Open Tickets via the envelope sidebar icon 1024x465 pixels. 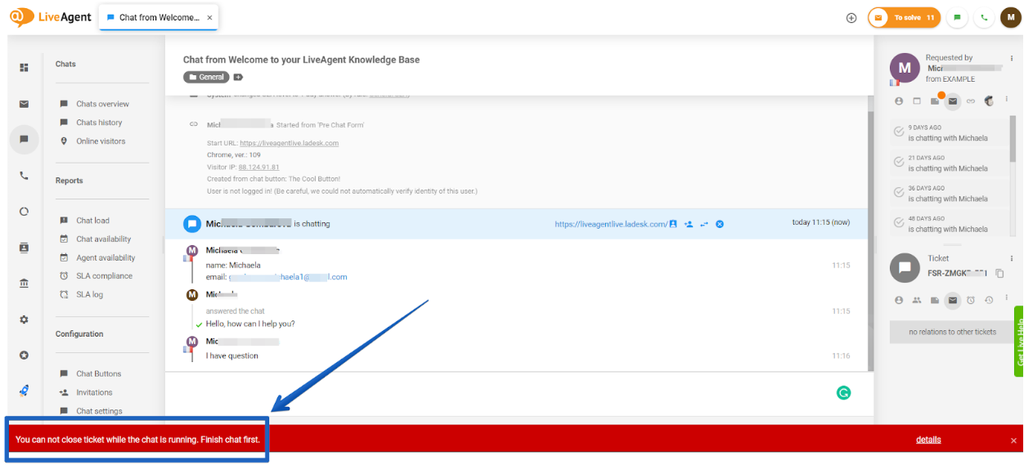[24, 104]
